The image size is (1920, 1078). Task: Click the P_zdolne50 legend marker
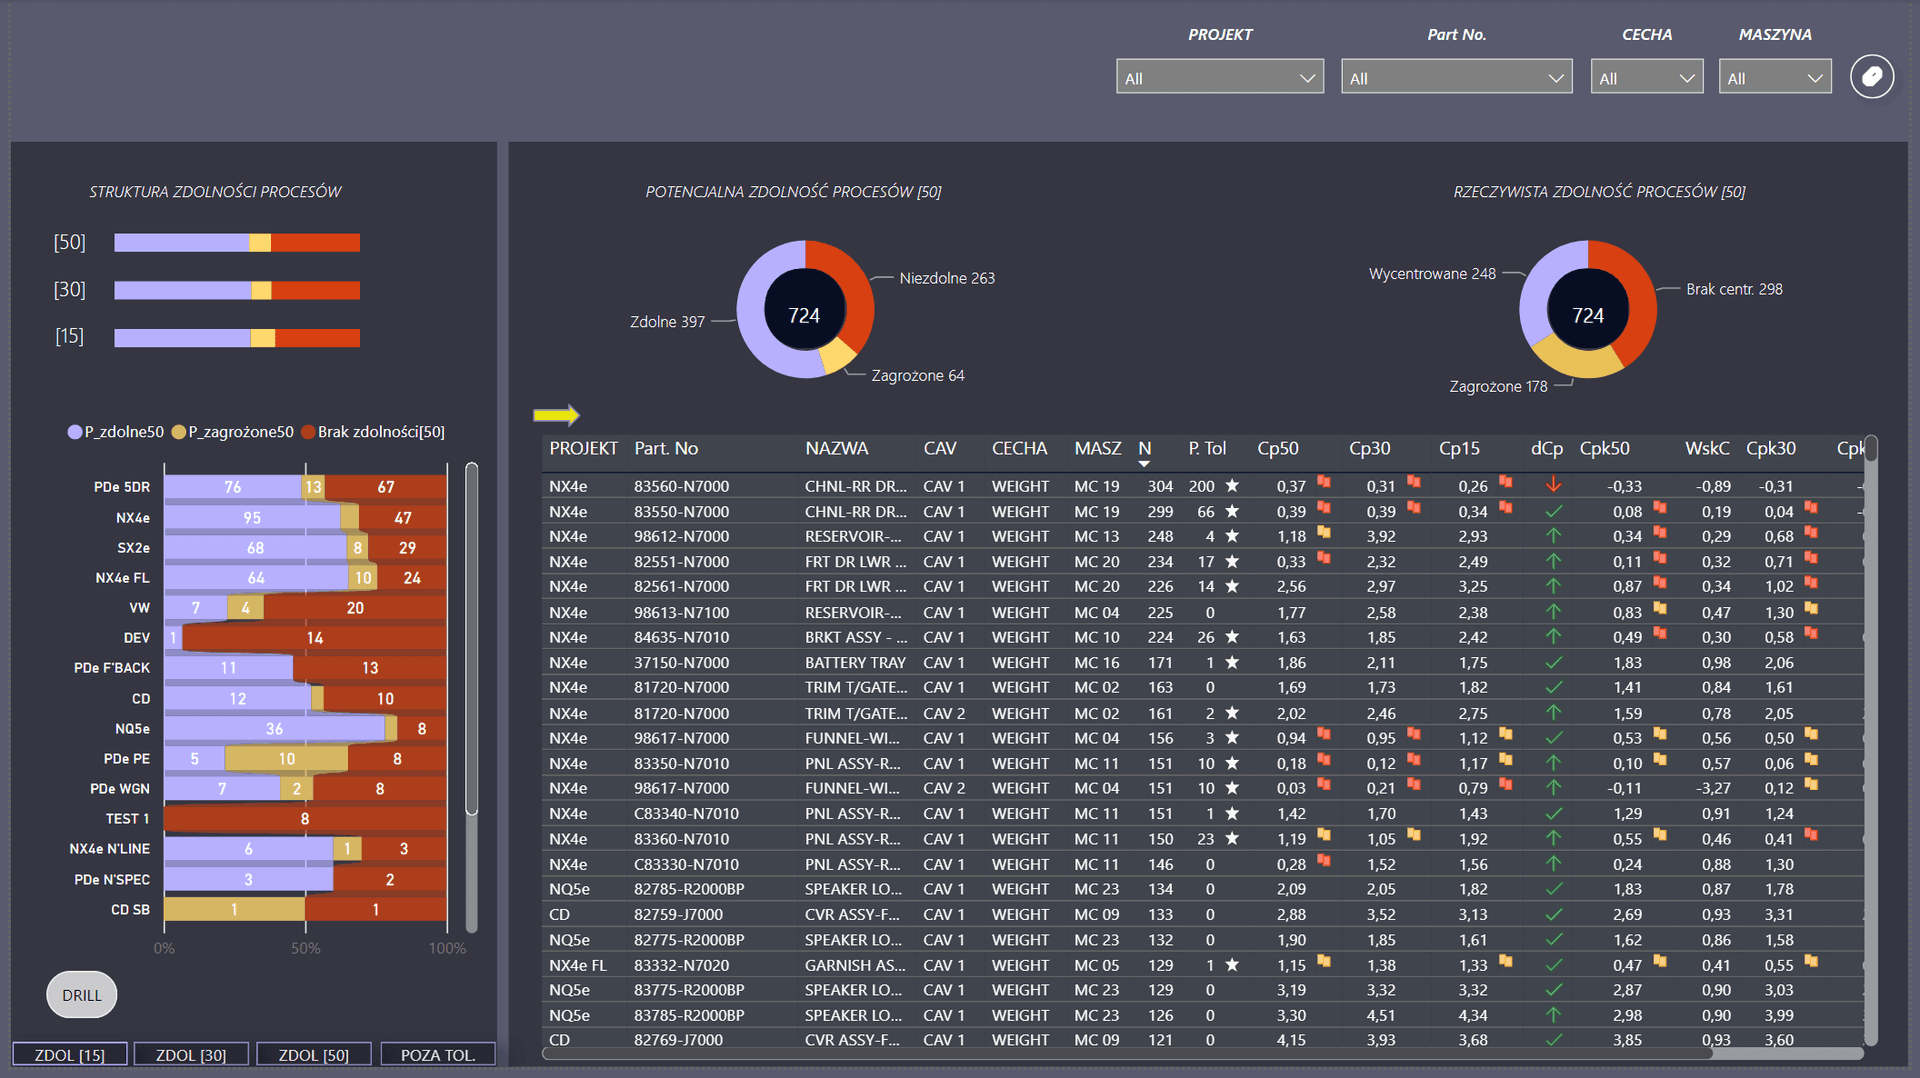75,432
